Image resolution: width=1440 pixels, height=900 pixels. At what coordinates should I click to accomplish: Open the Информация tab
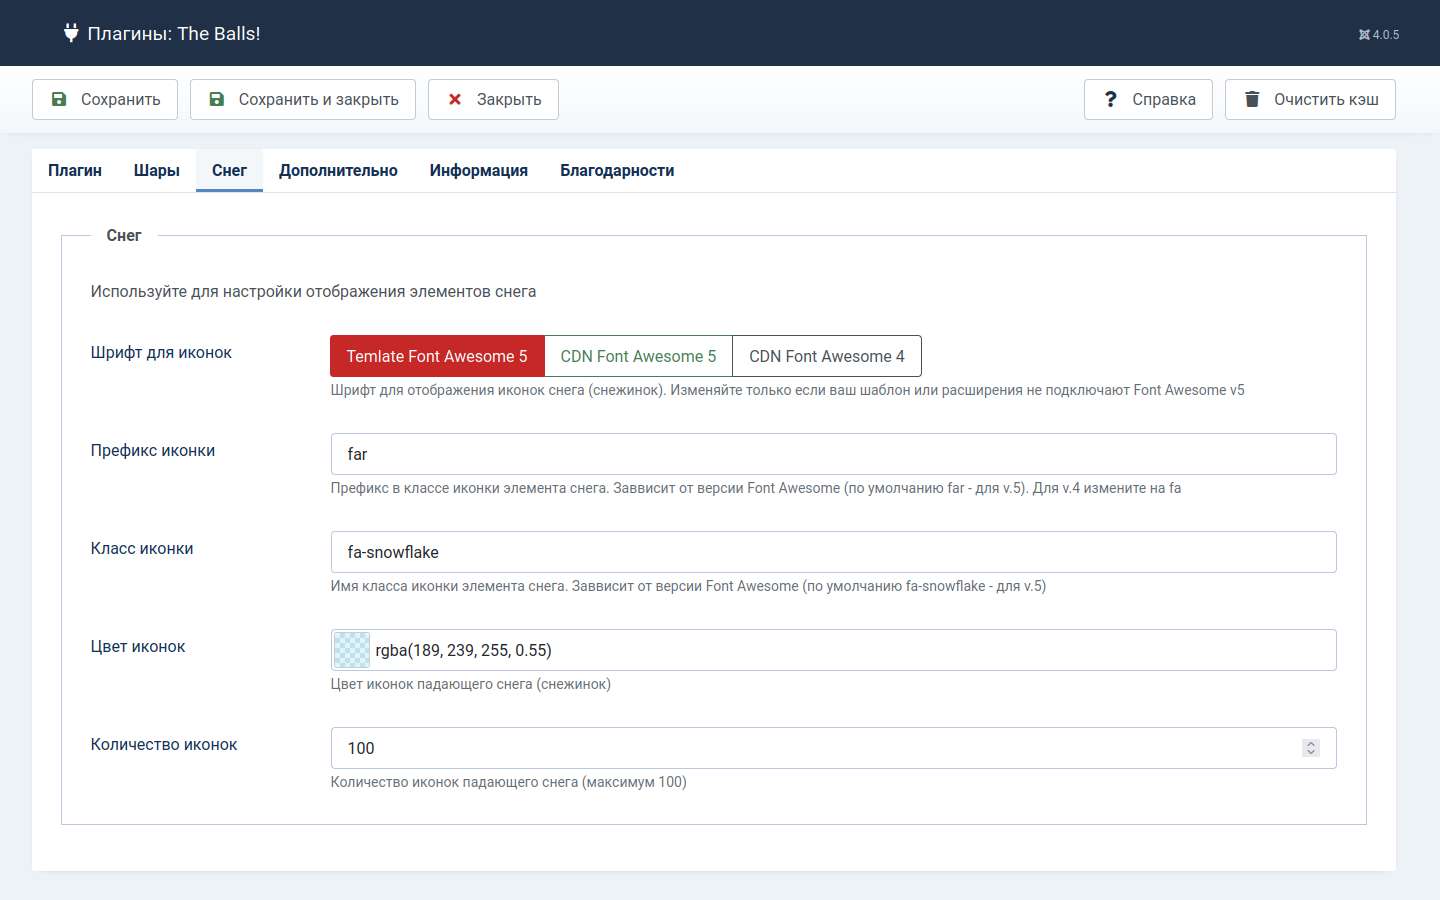tap(479, 170)
